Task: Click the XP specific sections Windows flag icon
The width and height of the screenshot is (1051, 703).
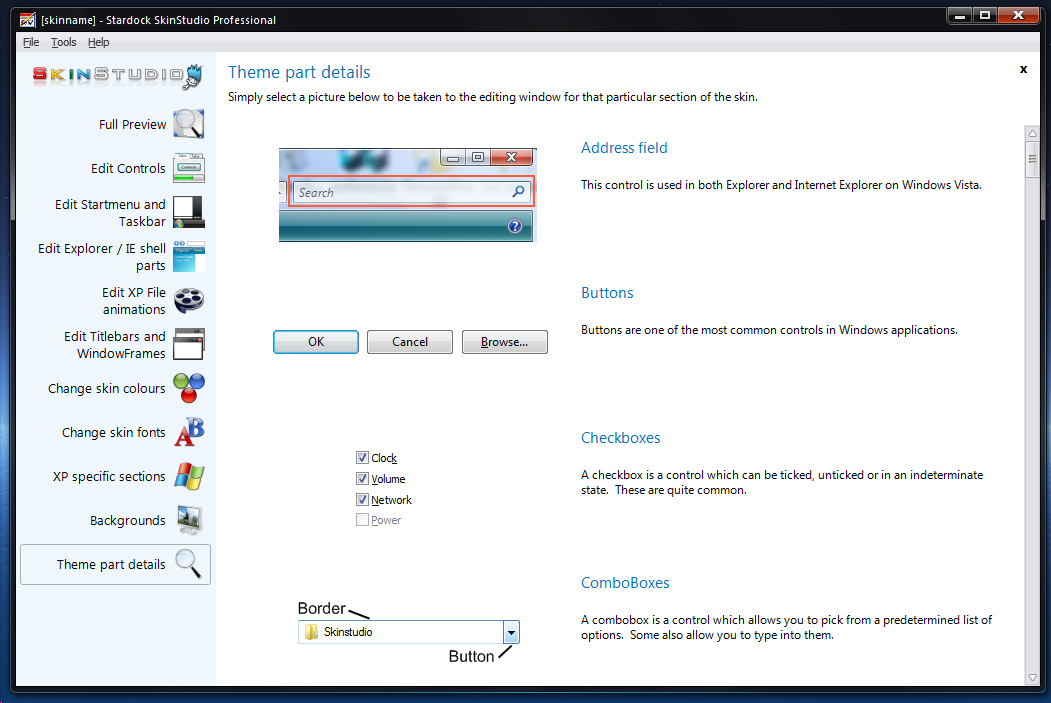Action: coord(188,476)
